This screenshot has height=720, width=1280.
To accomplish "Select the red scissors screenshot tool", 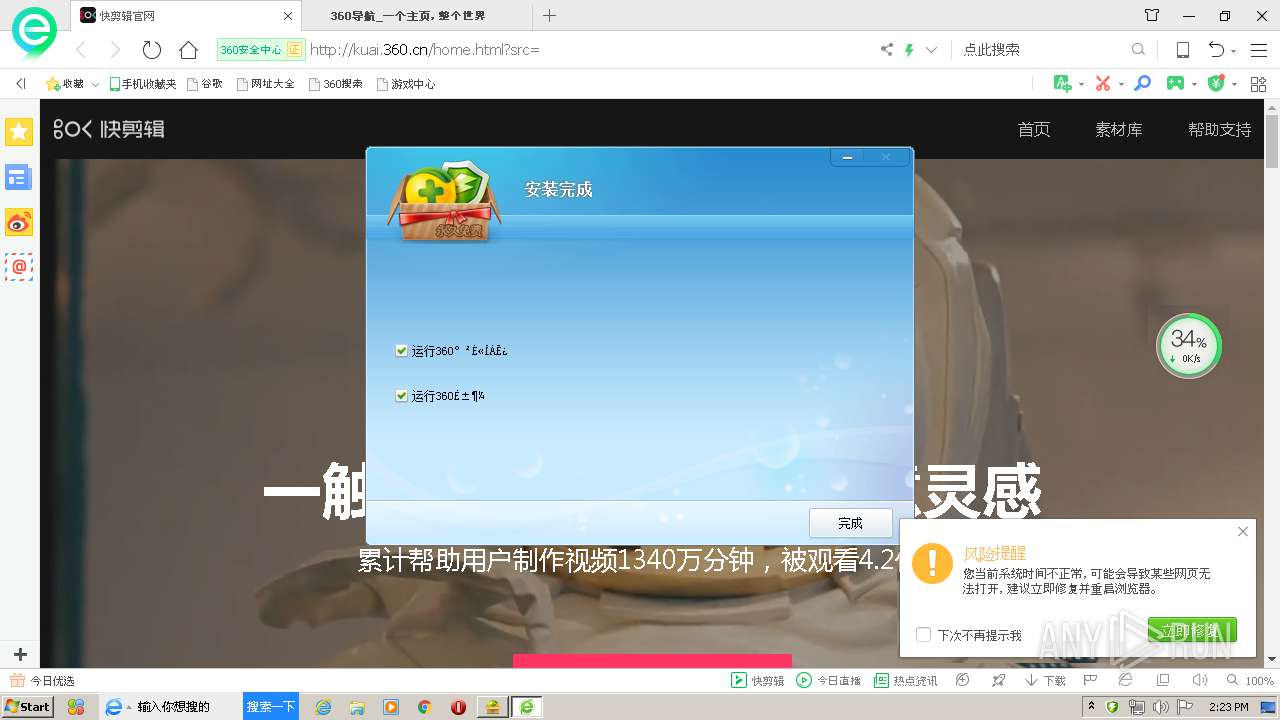I will pos(1103,84).
